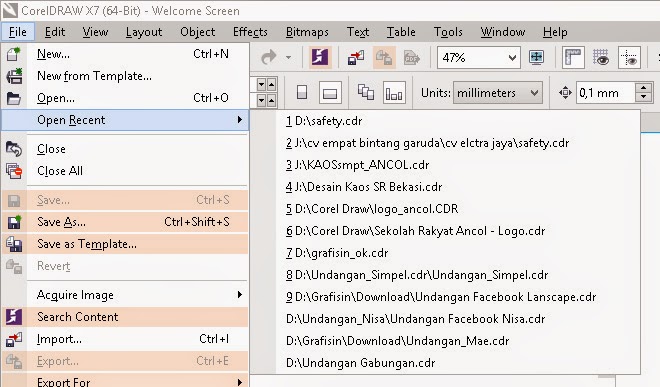The height and width of the screenshot is (387, 660).
Task: Open the Window menu
Action: point(503,32)
